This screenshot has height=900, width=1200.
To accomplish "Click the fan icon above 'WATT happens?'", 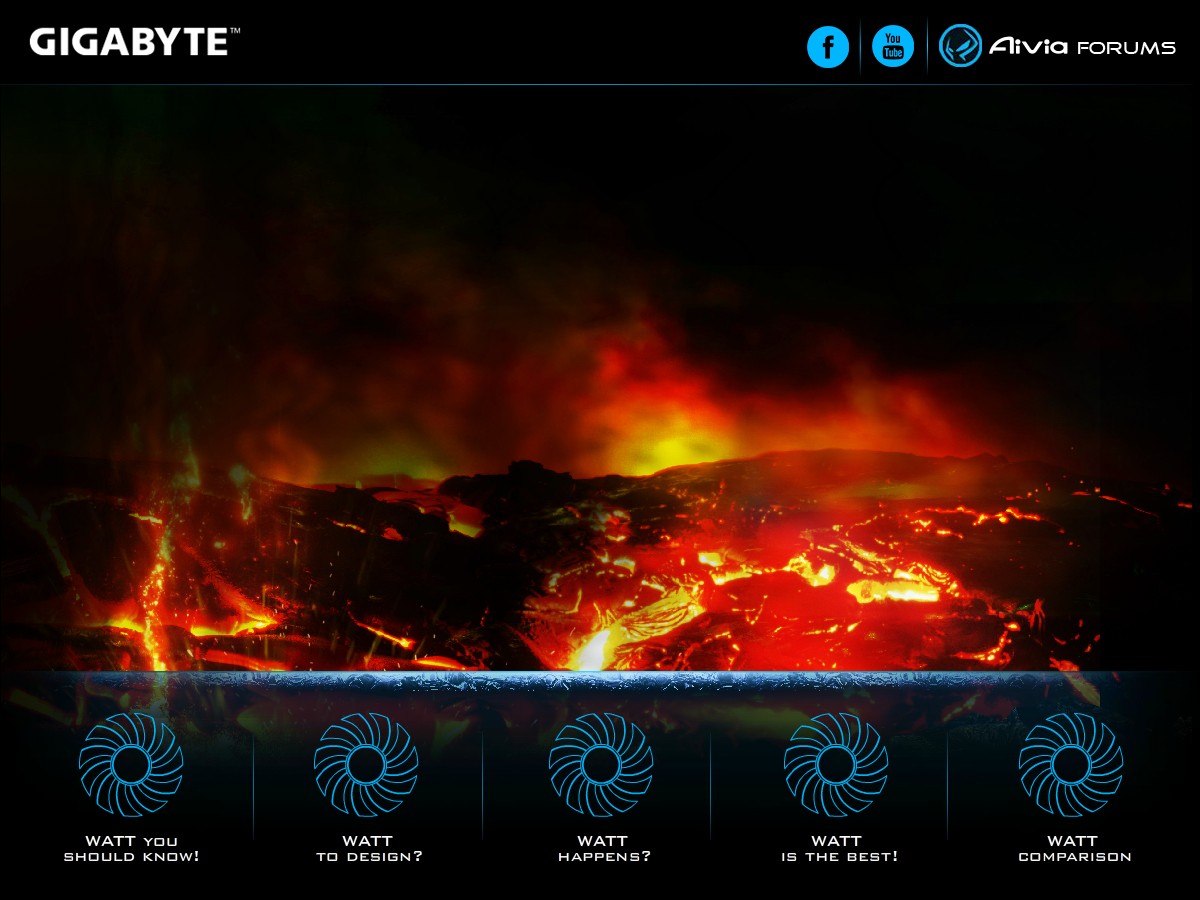I will coord(601,765).
